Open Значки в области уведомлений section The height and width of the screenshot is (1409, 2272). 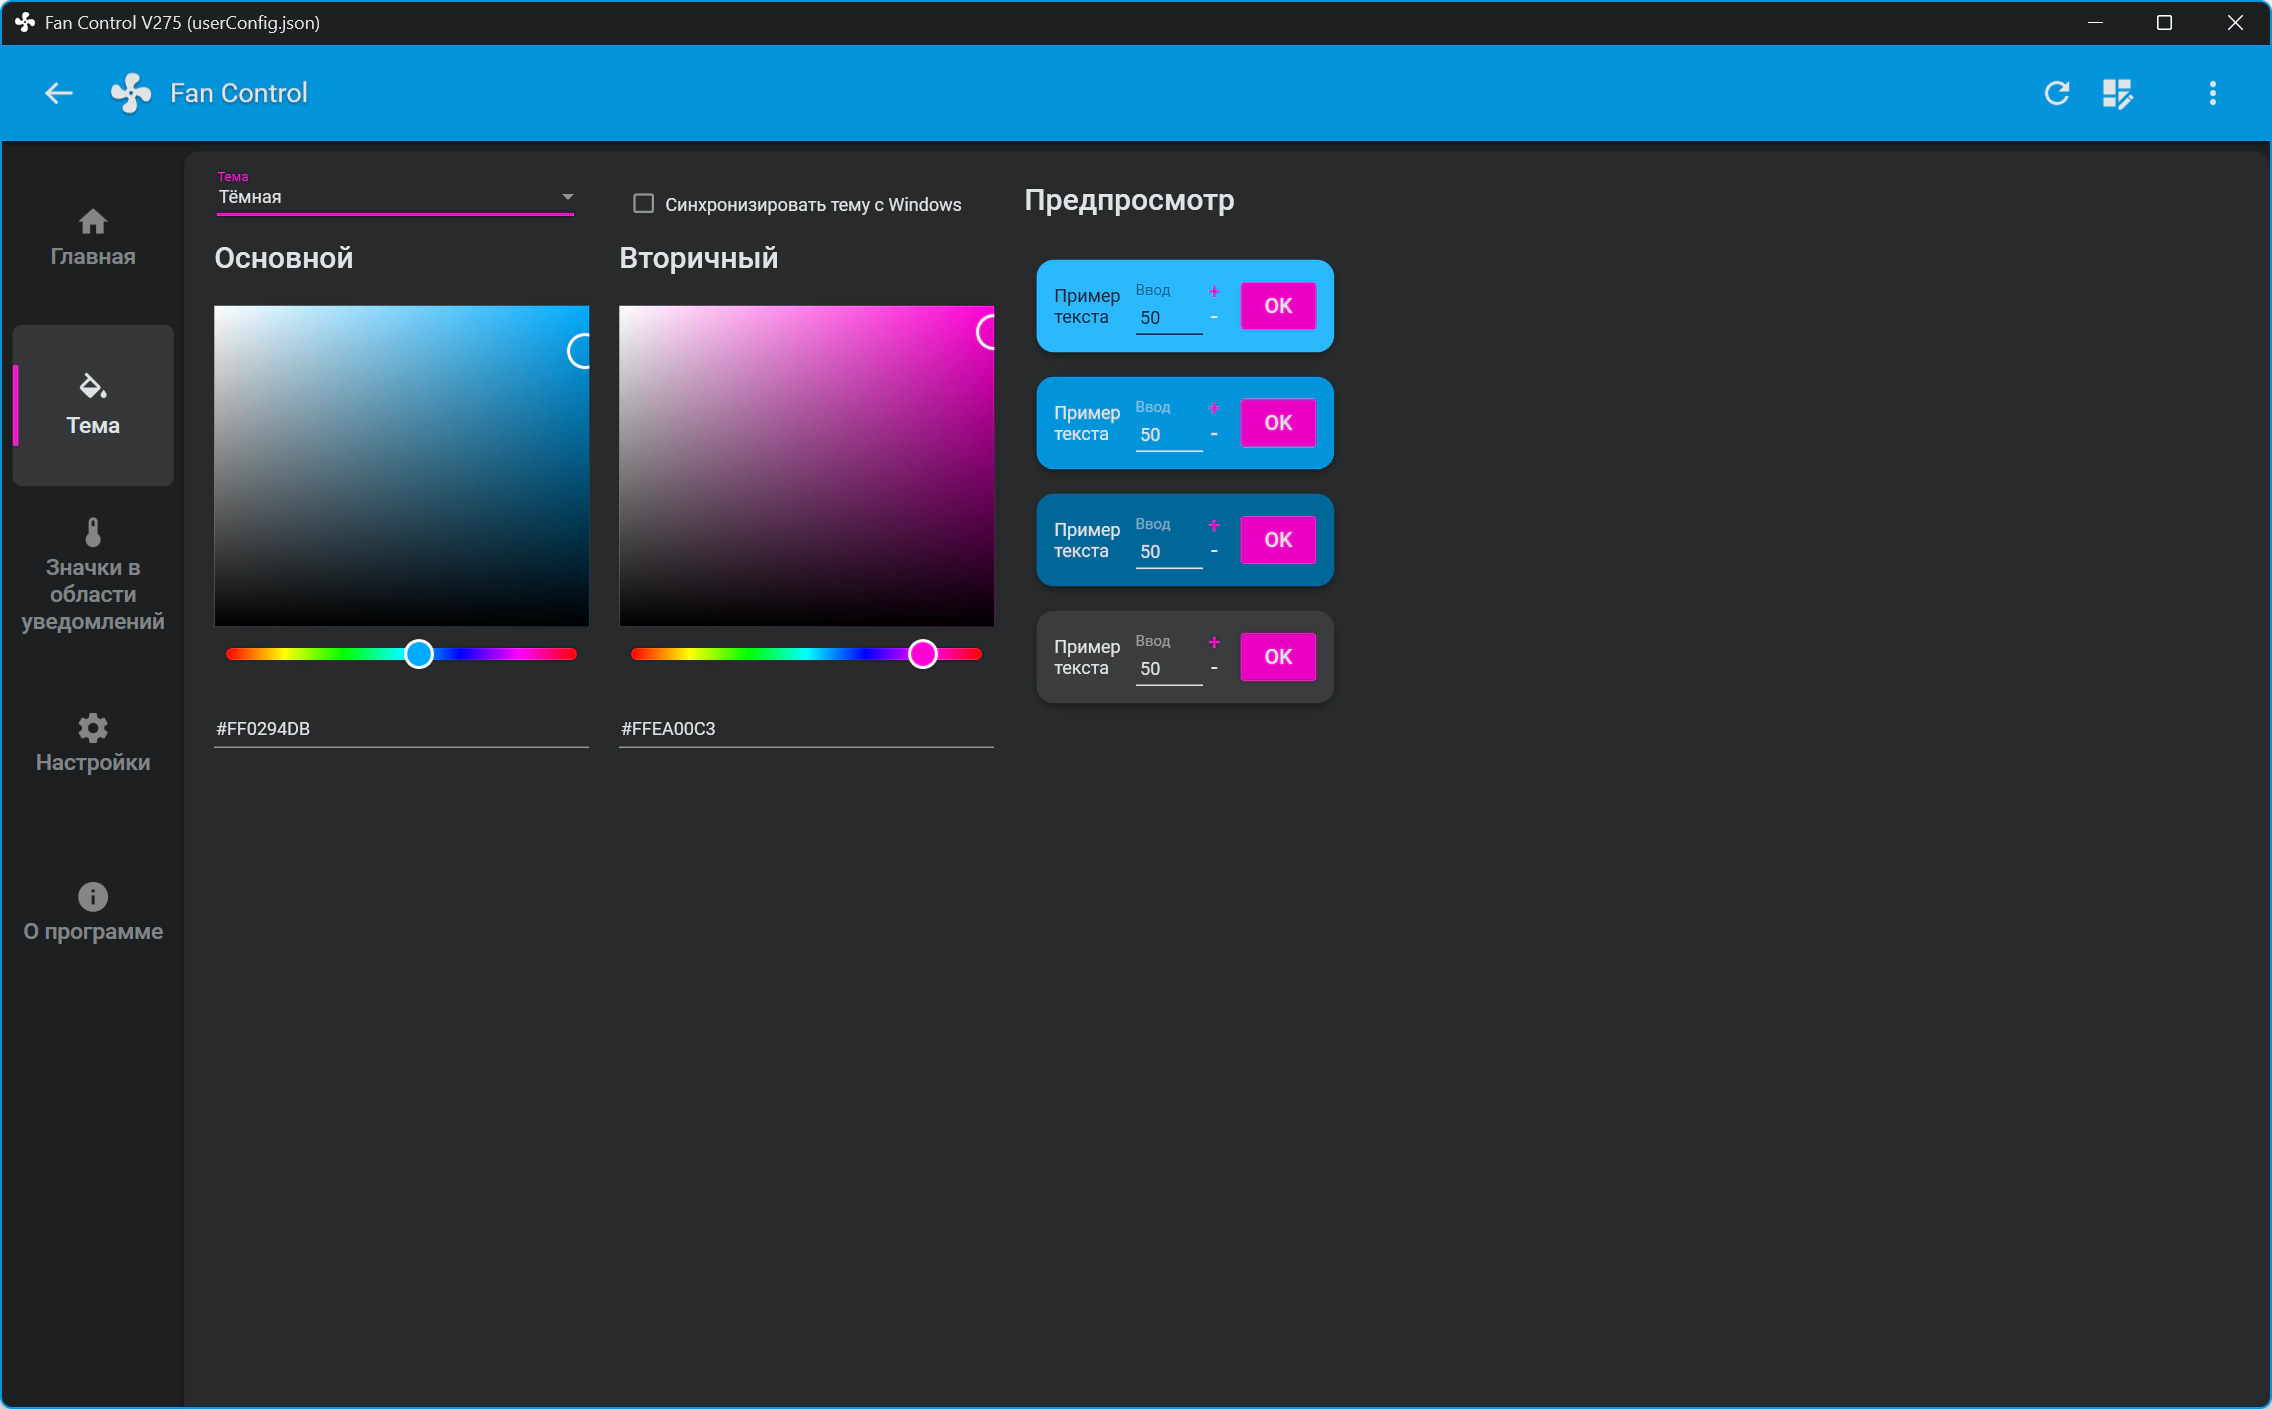coord(93,575)
